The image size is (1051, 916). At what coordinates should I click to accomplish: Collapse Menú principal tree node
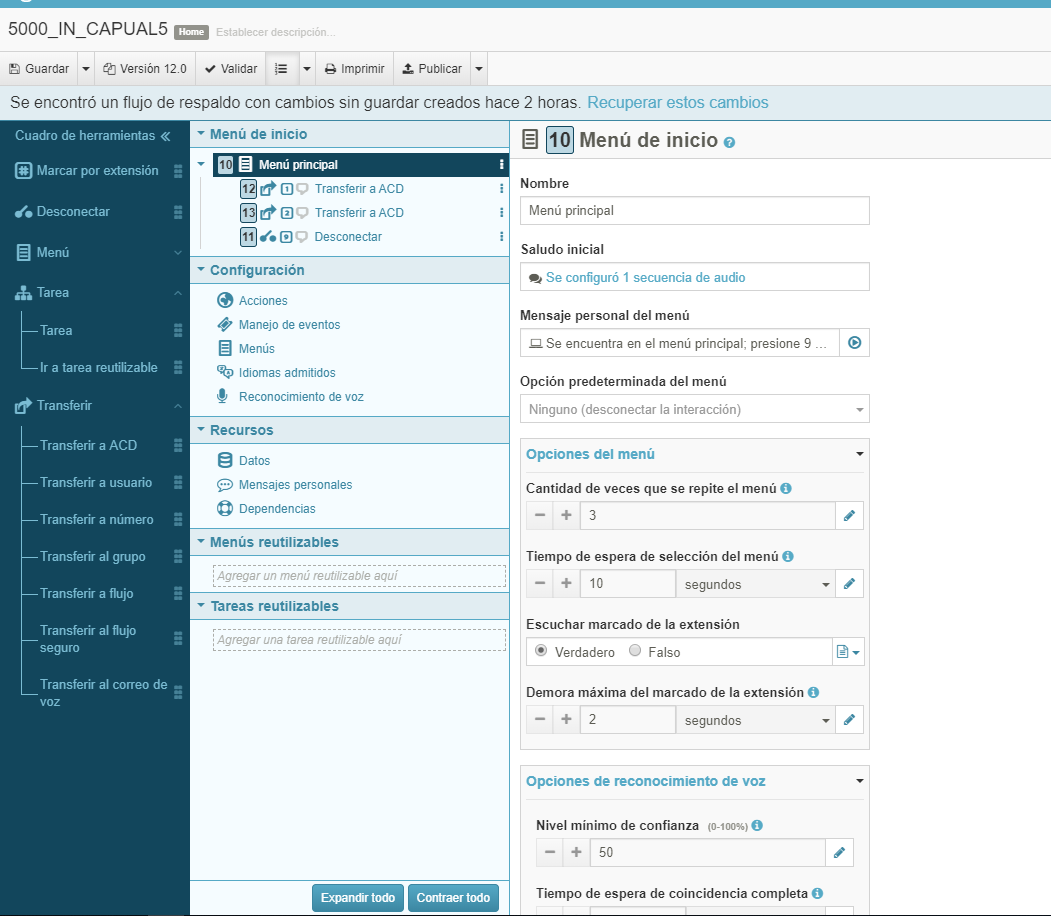coord(201,164)
